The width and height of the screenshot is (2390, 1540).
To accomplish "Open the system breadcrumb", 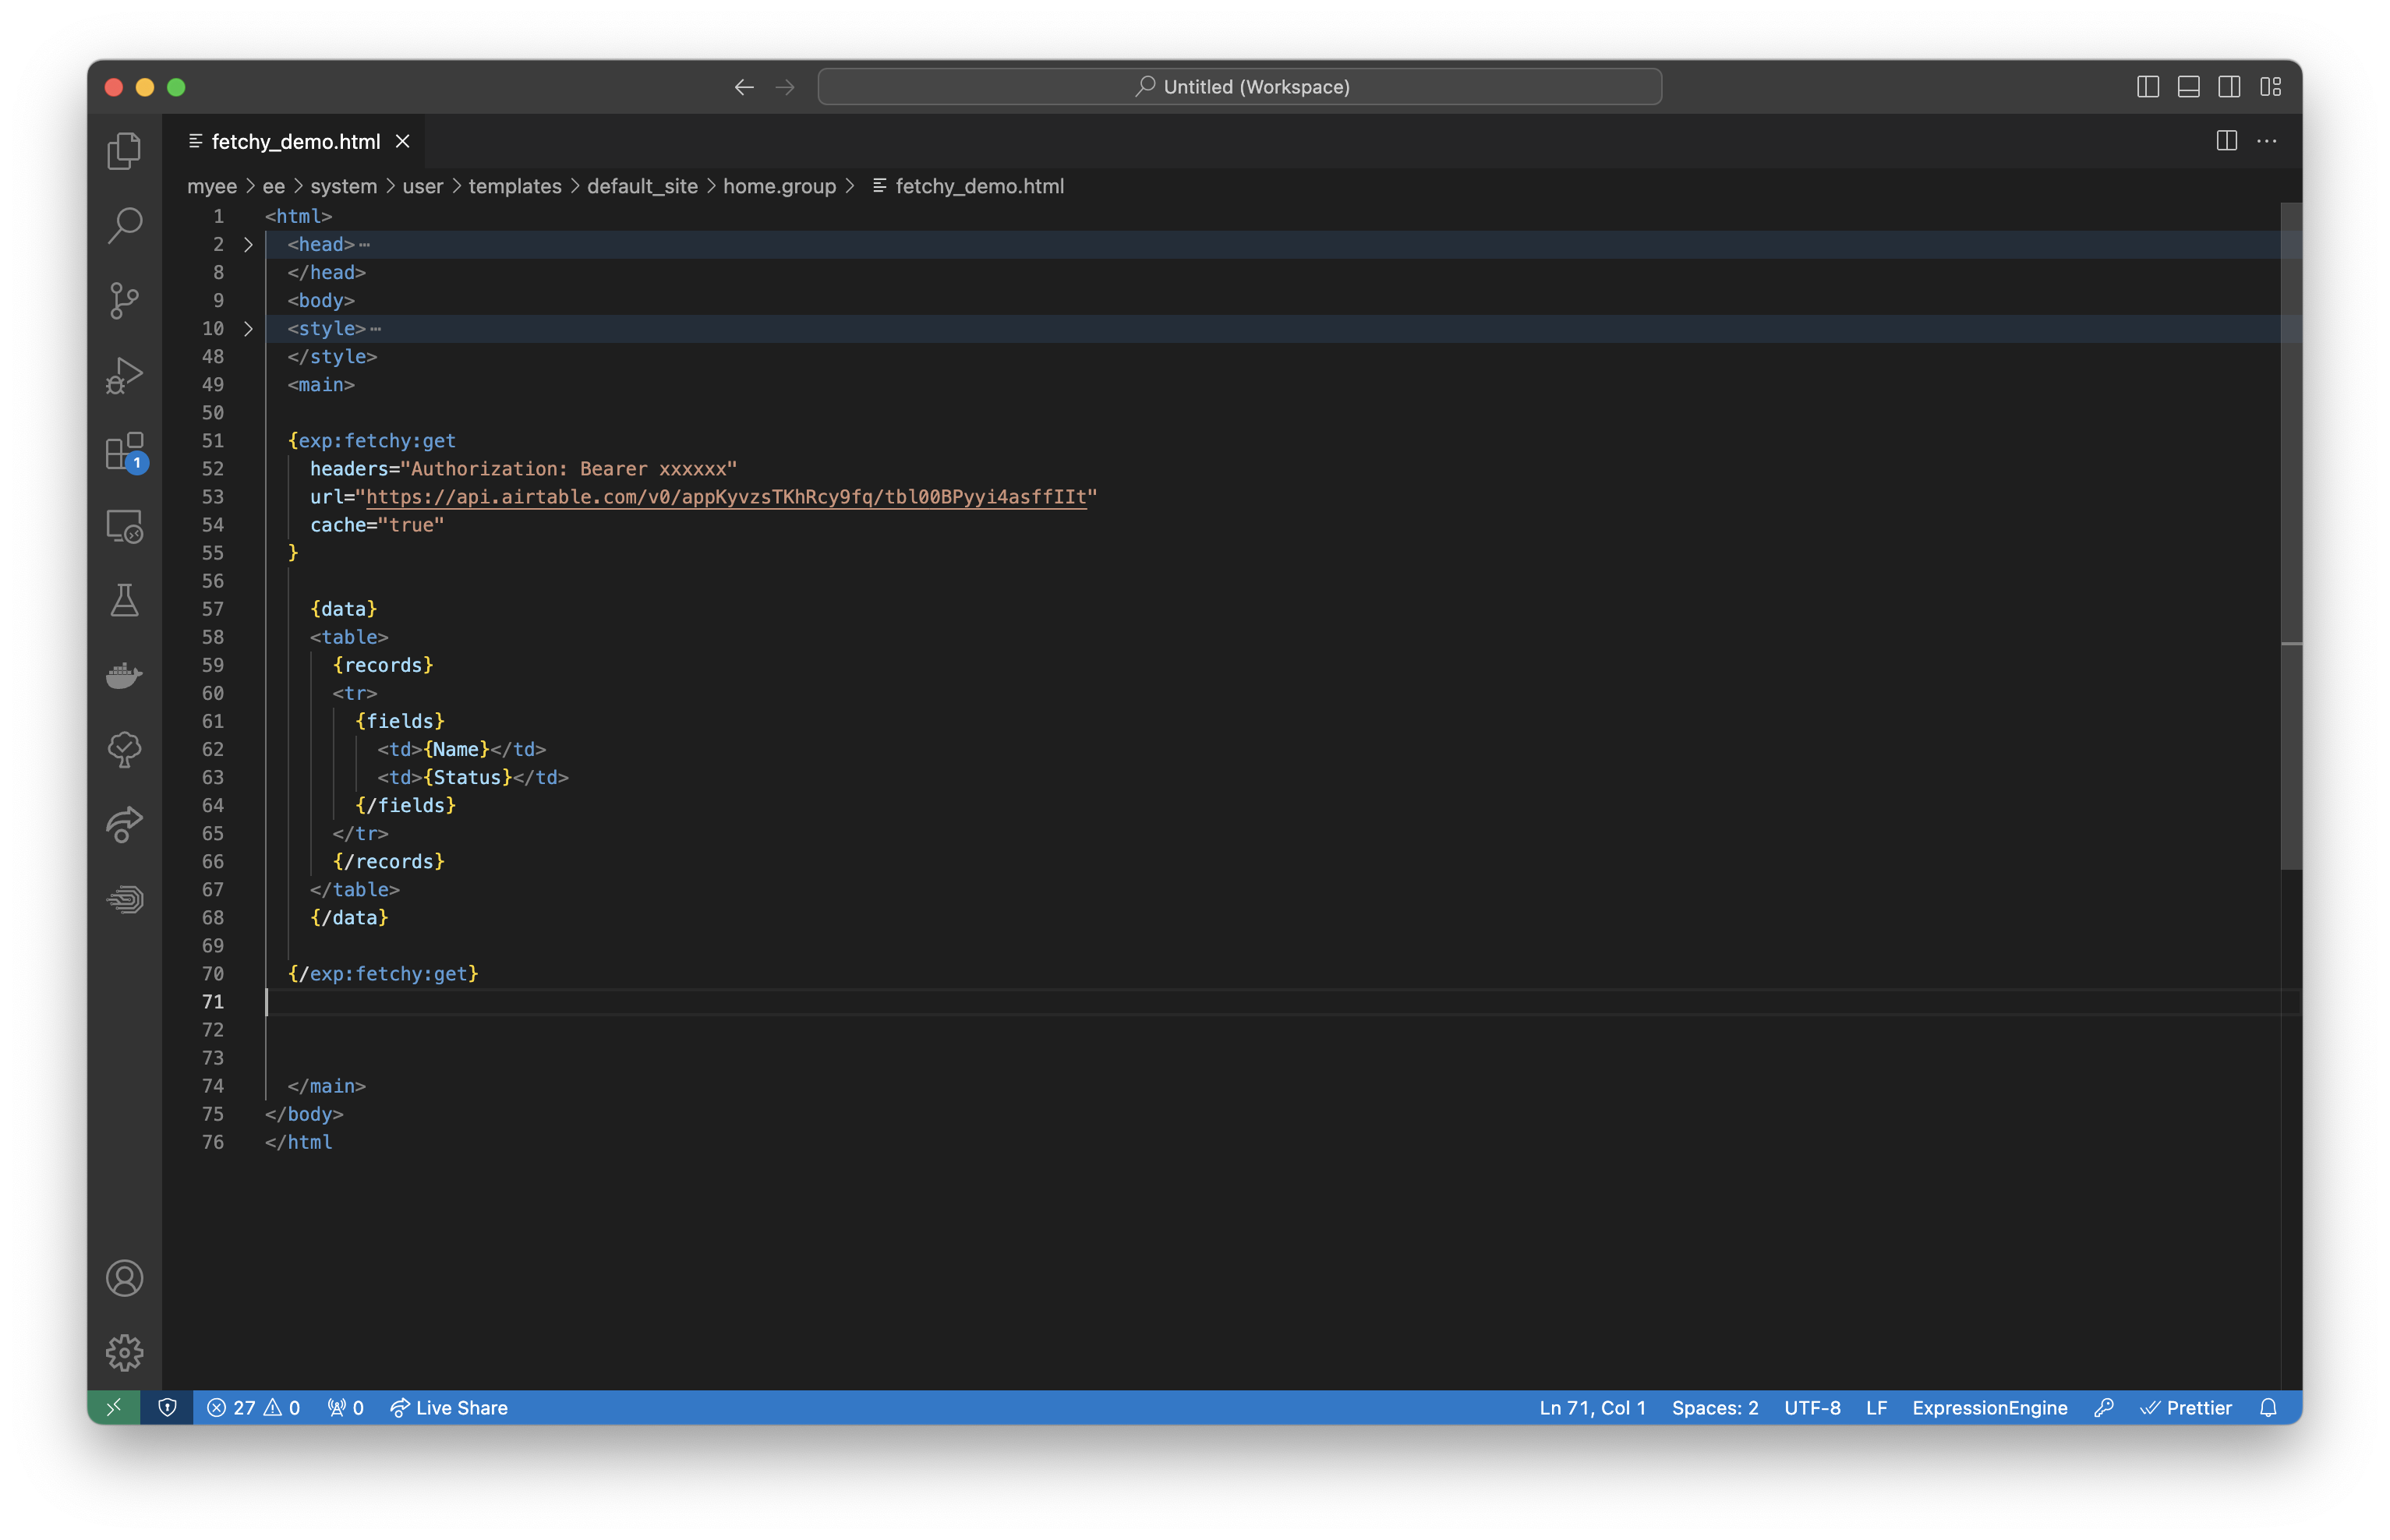I will [x=343, y=186].
